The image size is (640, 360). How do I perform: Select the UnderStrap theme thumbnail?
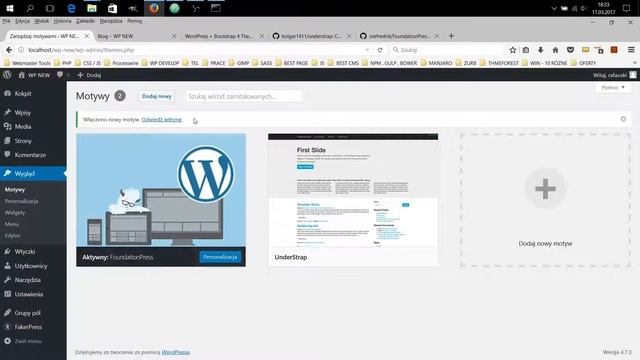point(353,190)
